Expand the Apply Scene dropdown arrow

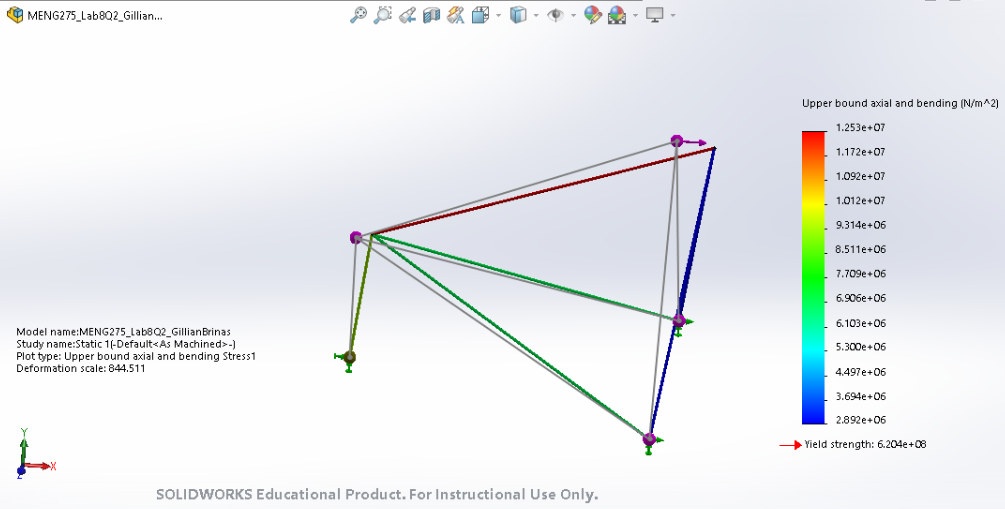(x=635, y=15)
